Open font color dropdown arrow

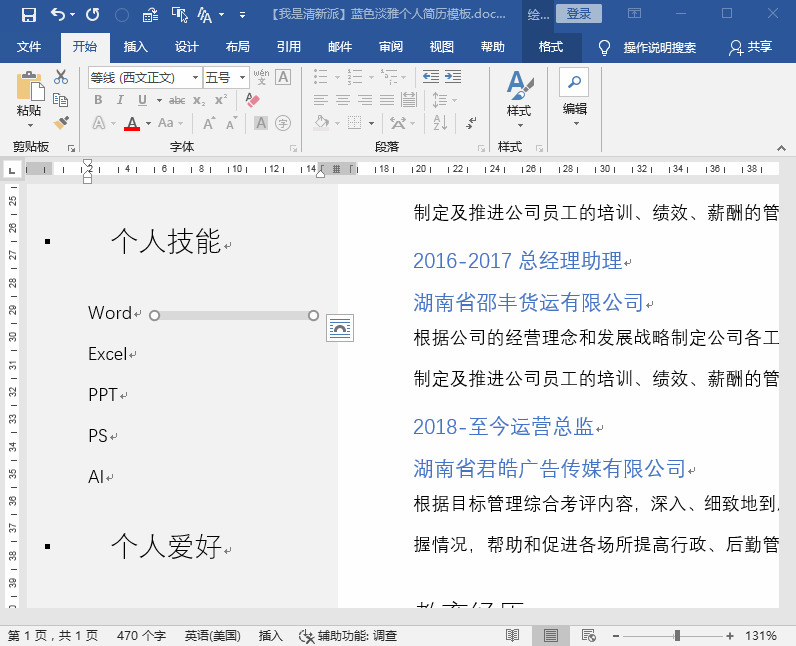pyautogui.click(x=148, y=123)
